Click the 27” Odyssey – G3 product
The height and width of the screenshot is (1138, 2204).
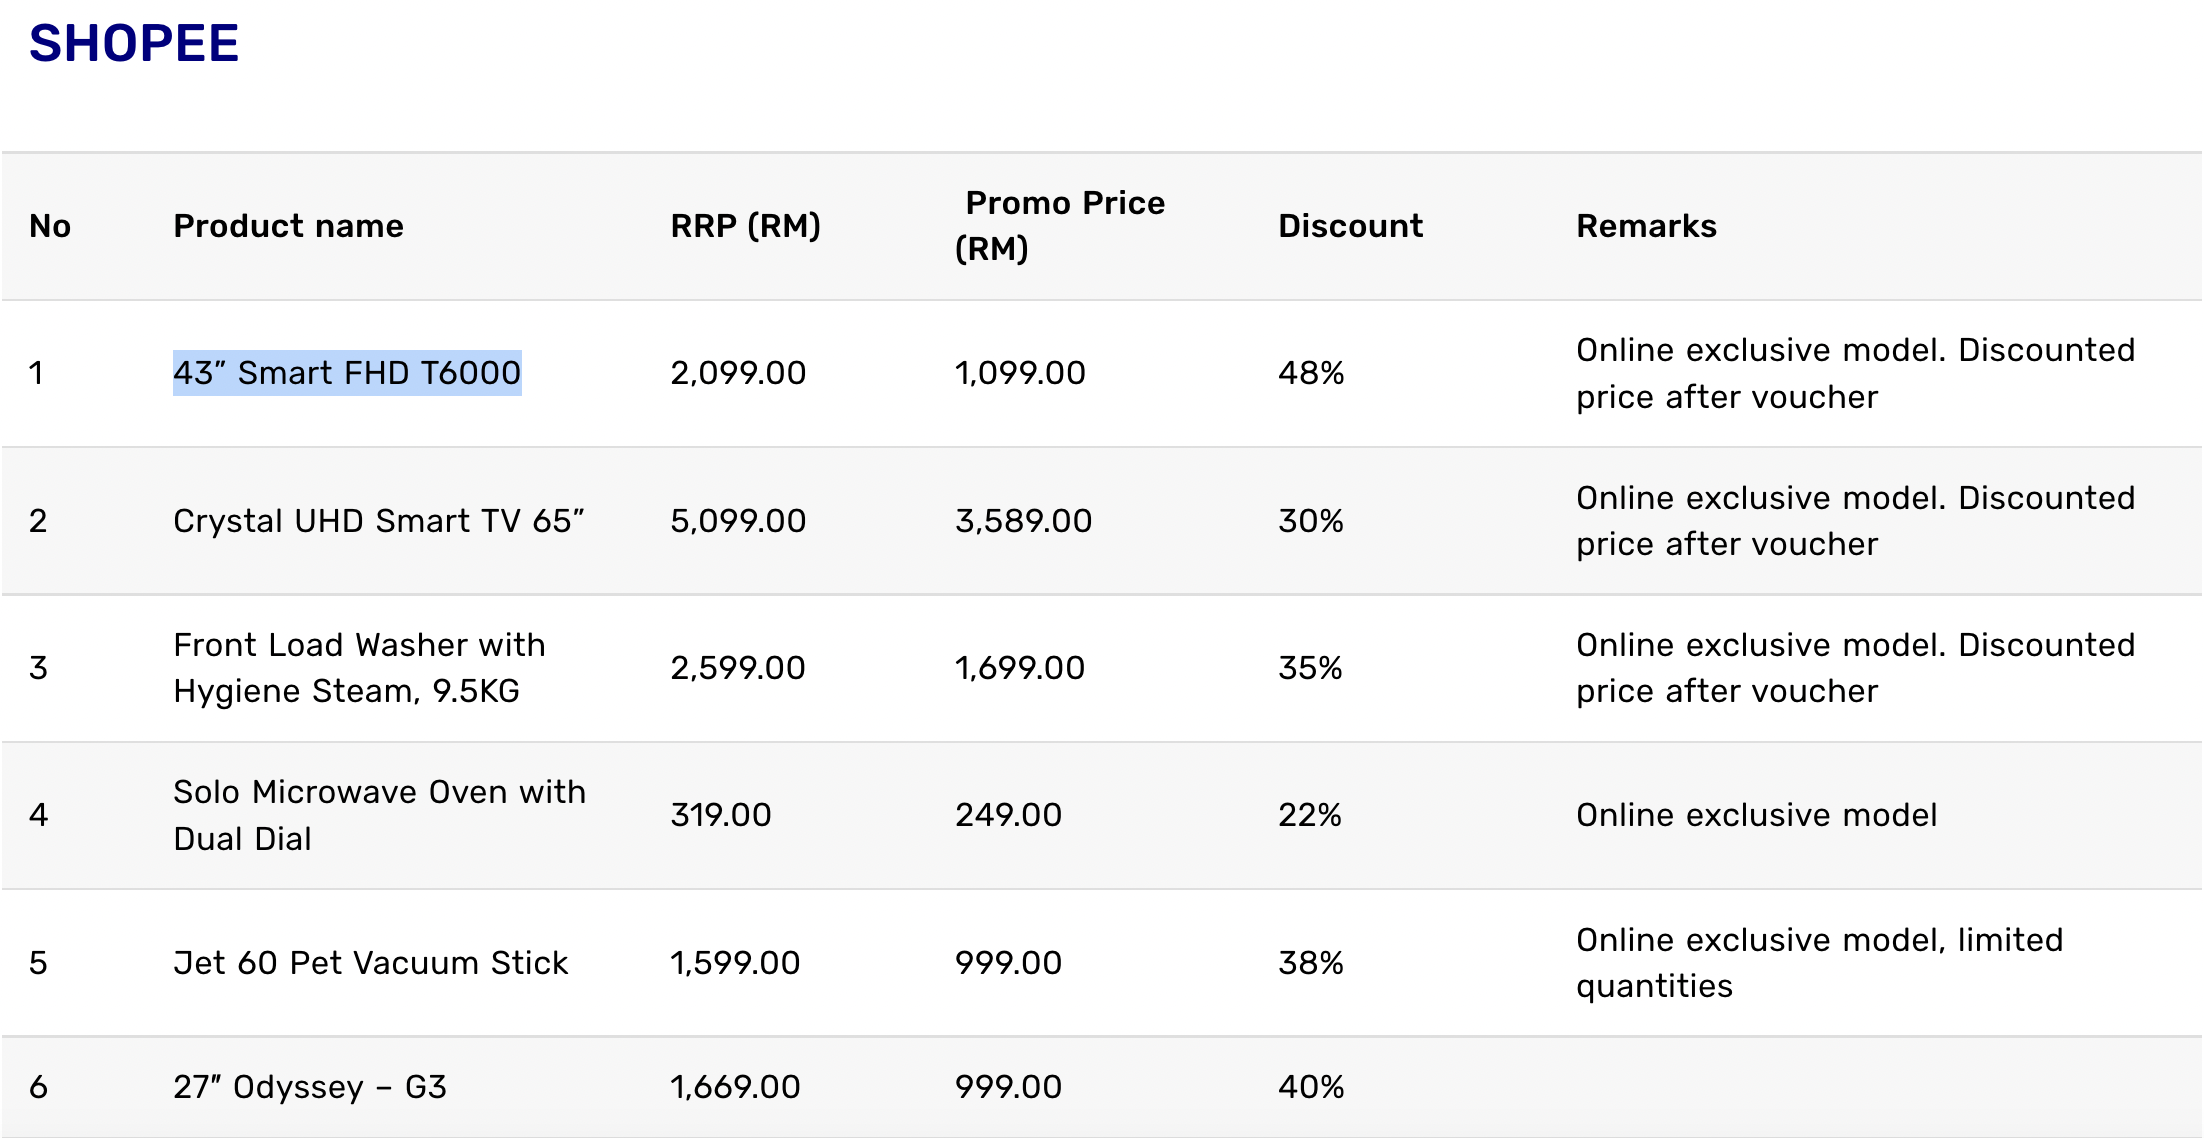[x=309, y=1087]
